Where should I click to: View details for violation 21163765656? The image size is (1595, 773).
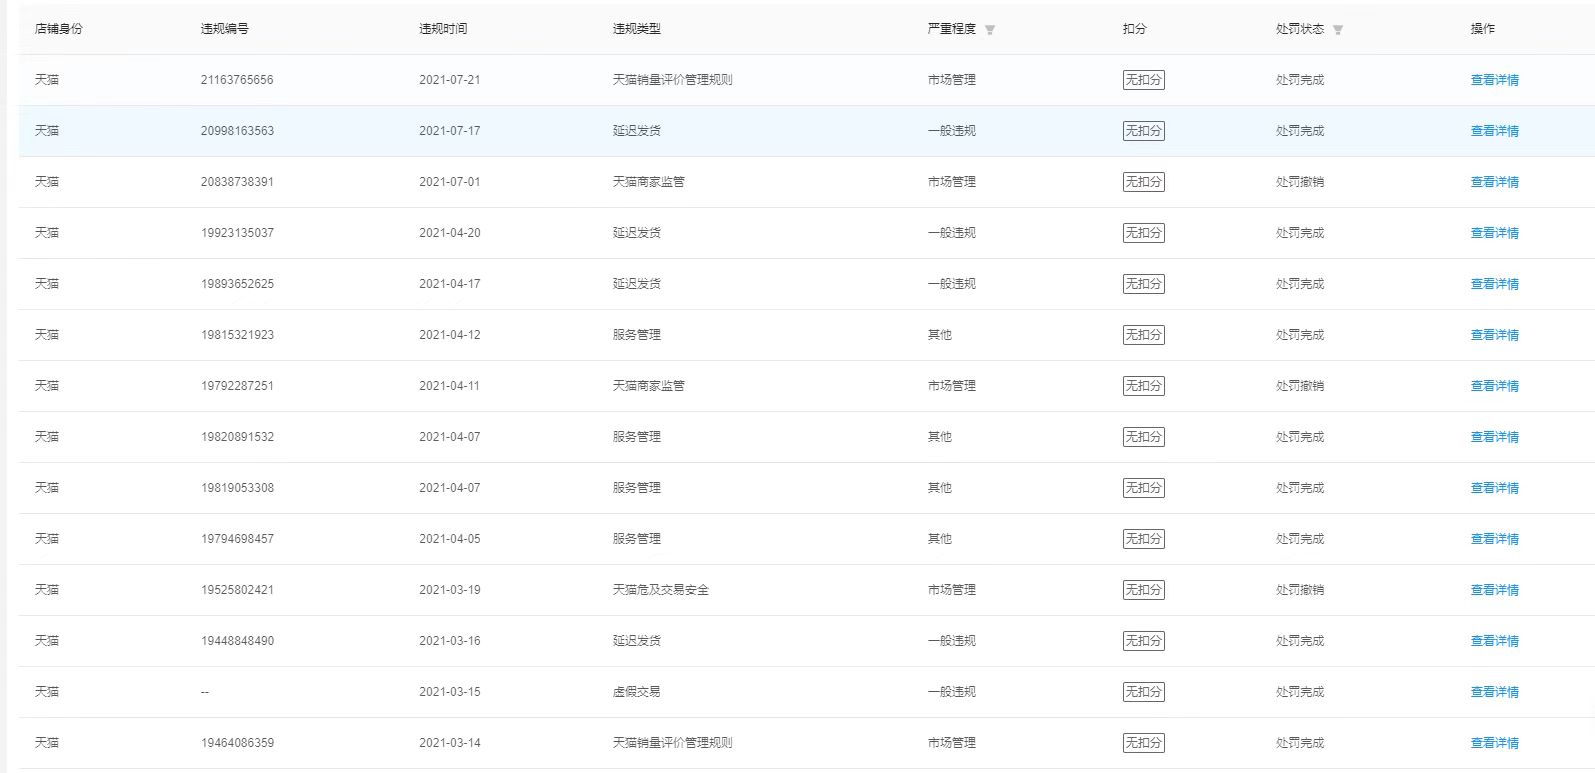[x=1494, y=80]
